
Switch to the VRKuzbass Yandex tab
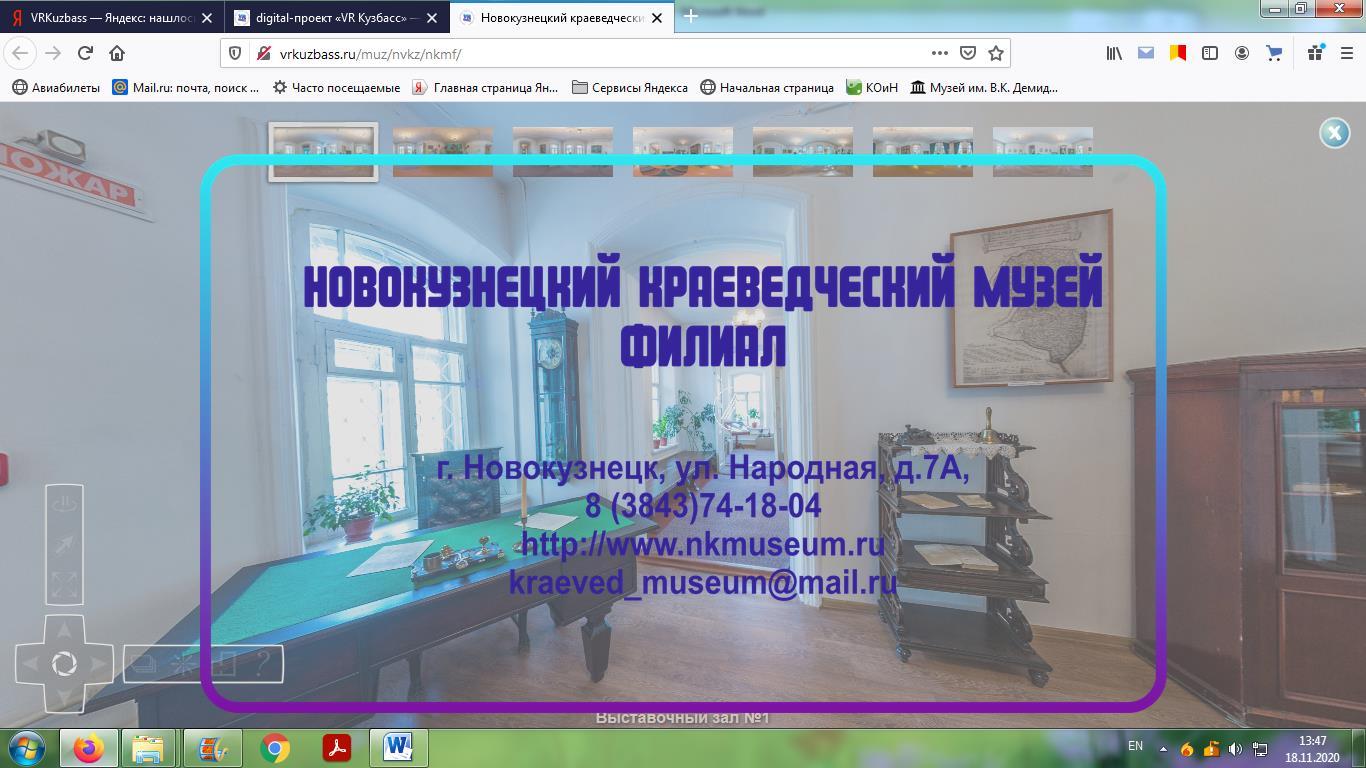point(111,18)
